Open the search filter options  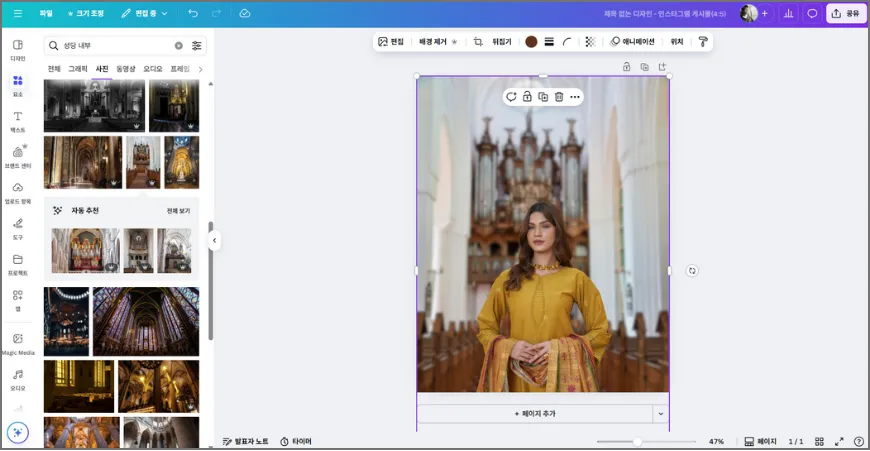pos(196,45)
